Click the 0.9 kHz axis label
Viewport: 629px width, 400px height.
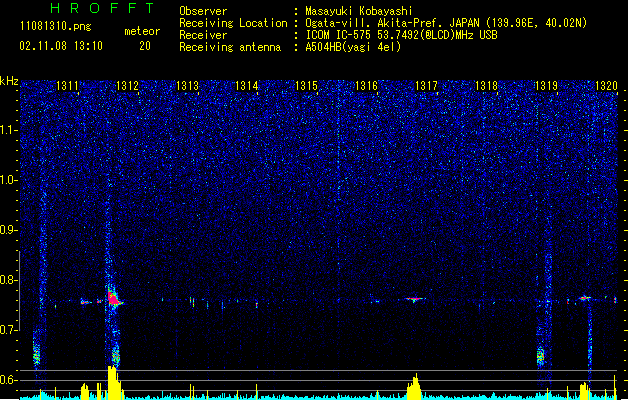(x=8, y=230)
